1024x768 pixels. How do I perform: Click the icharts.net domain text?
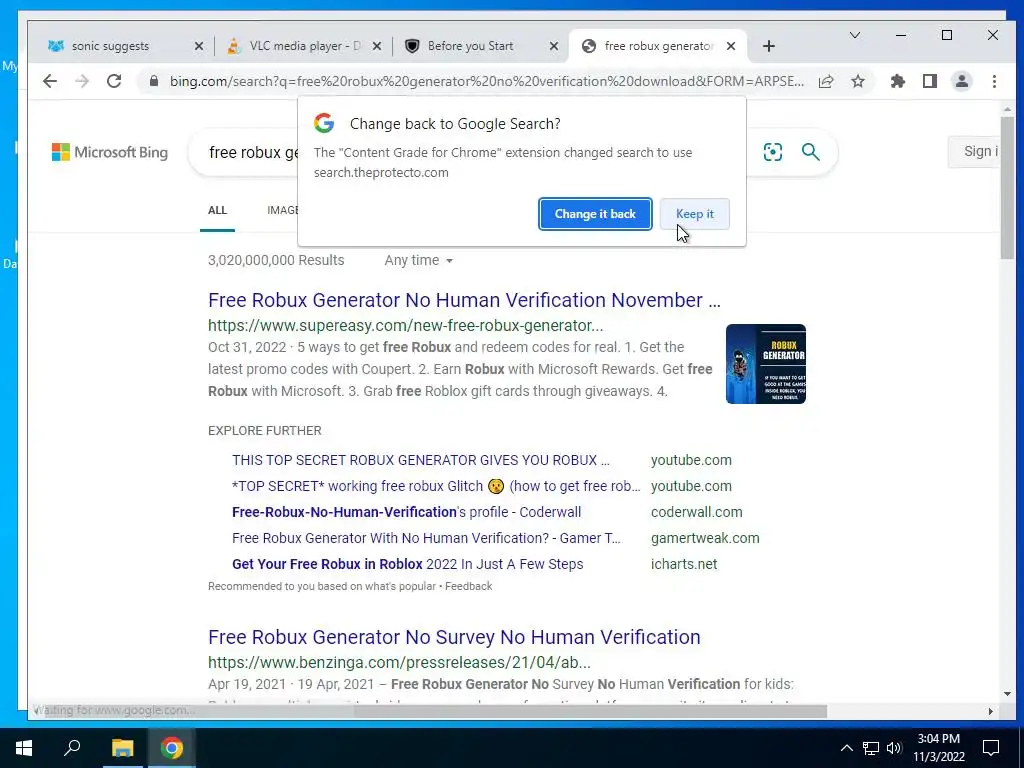[x=684, y=564]
